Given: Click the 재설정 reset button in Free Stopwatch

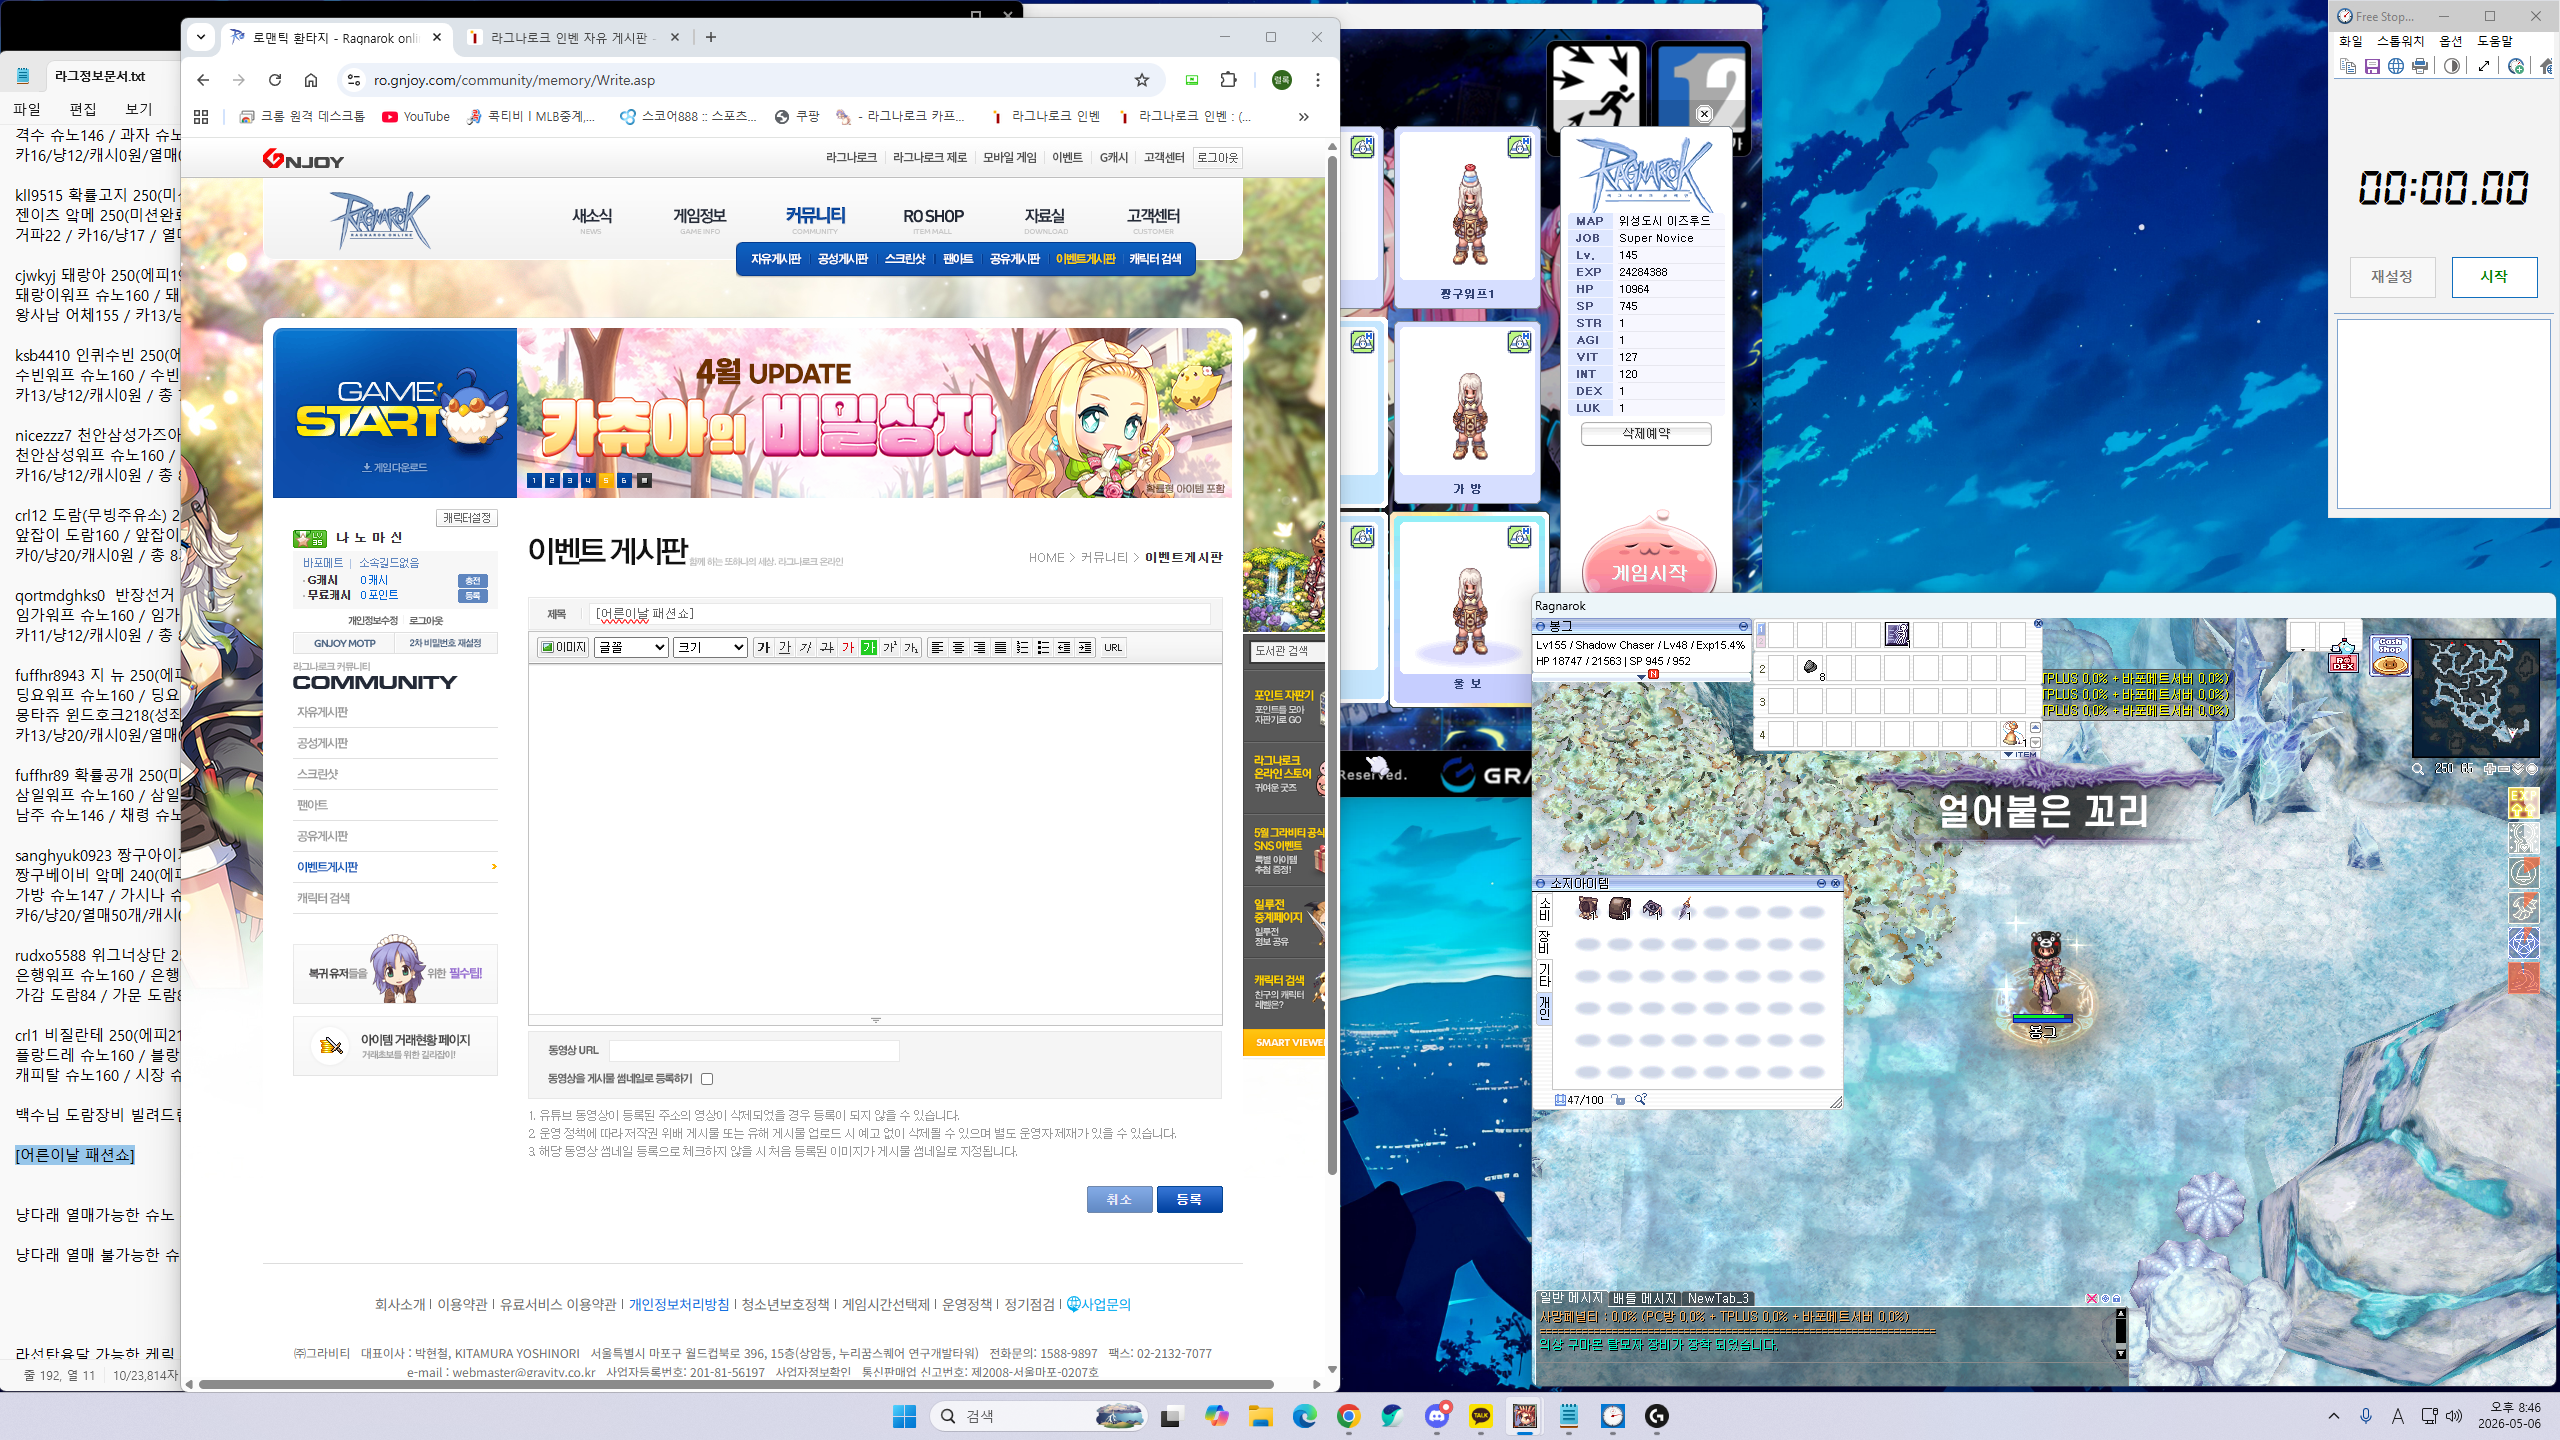Looking at the screenshot, I should point(2392,277).
